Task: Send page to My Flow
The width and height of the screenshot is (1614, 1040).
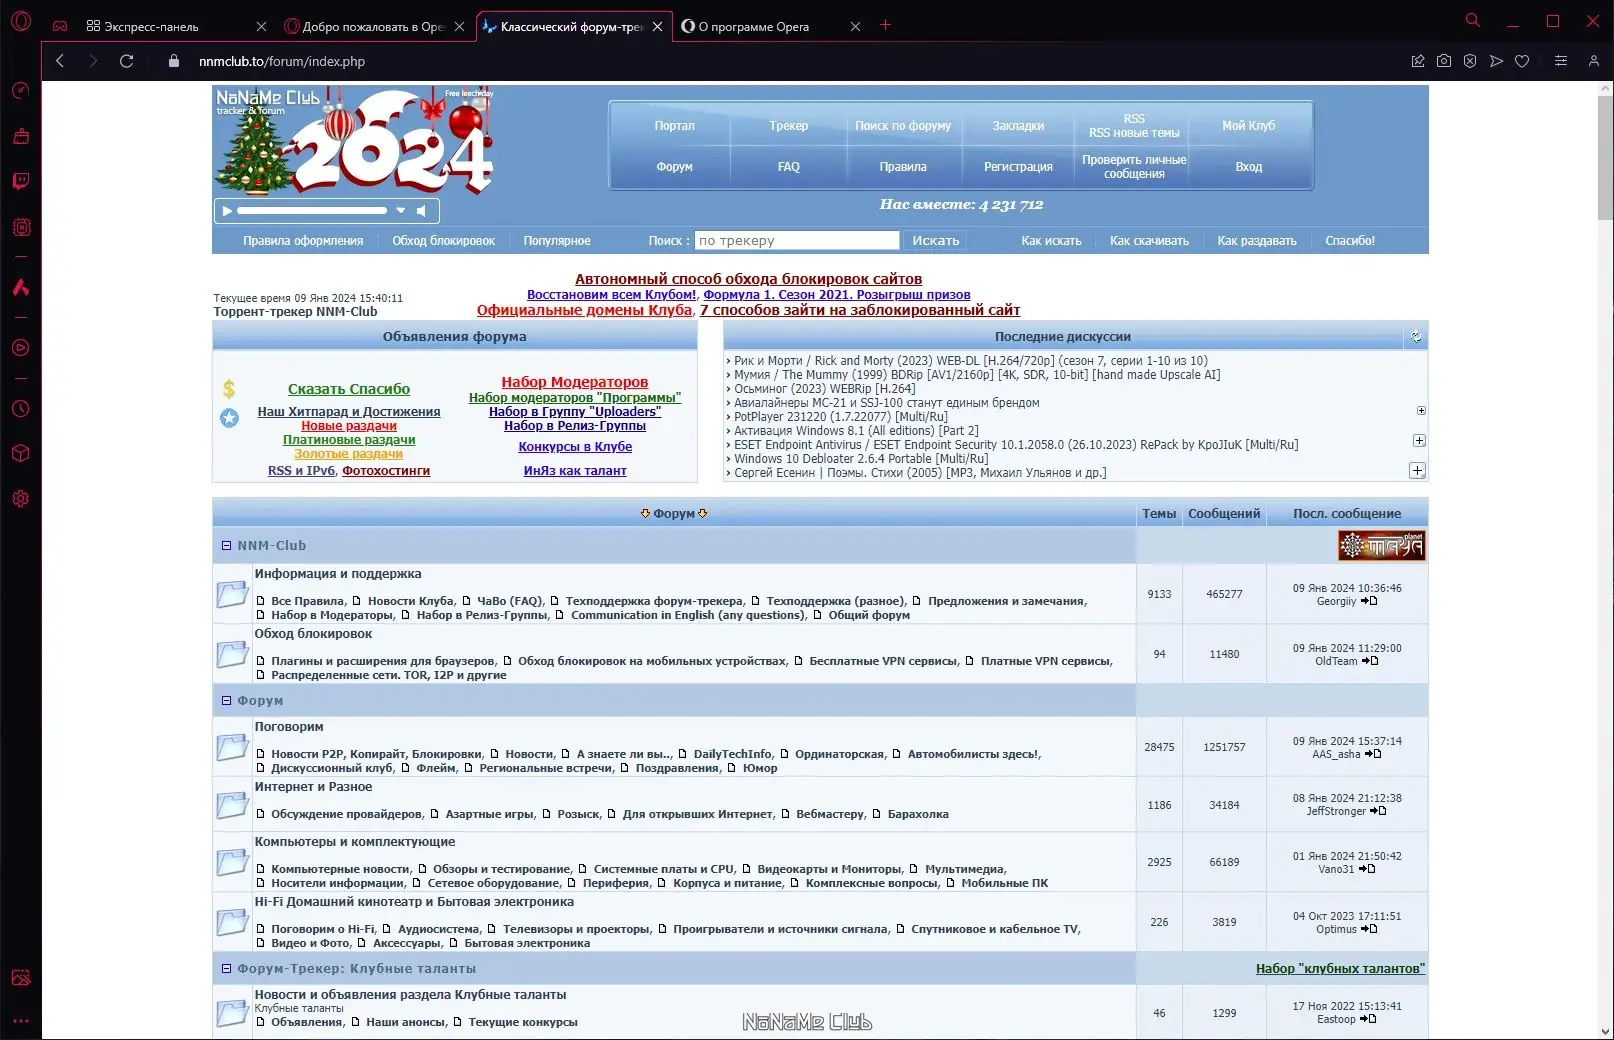Action: tap(1496, 61)
